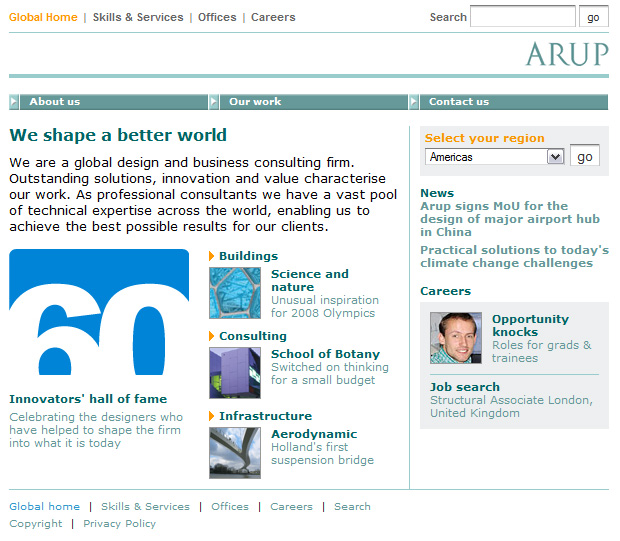Click the ARUP logo
This screenshot has height=541, width=620.
click(566, 53)
